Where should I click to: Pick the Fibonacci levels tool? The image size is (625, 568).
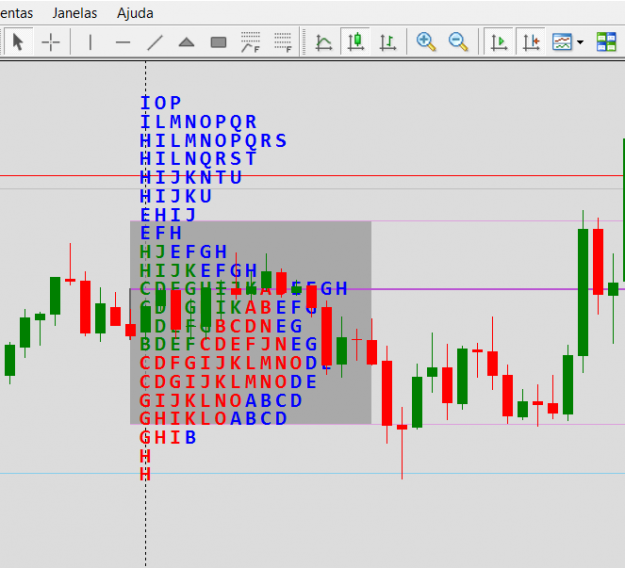coord(283,42)
